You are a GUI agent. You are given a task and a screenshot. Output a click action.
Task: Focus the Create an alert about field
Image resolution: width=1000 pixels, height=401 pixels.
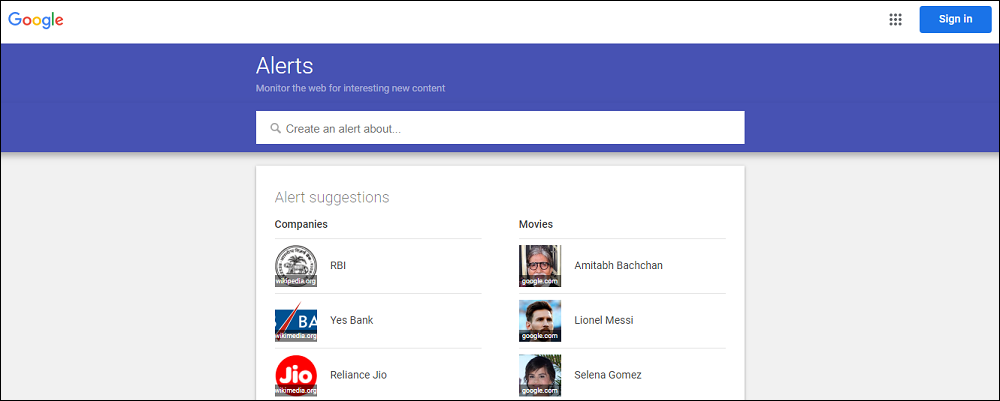tap(500, 128)
